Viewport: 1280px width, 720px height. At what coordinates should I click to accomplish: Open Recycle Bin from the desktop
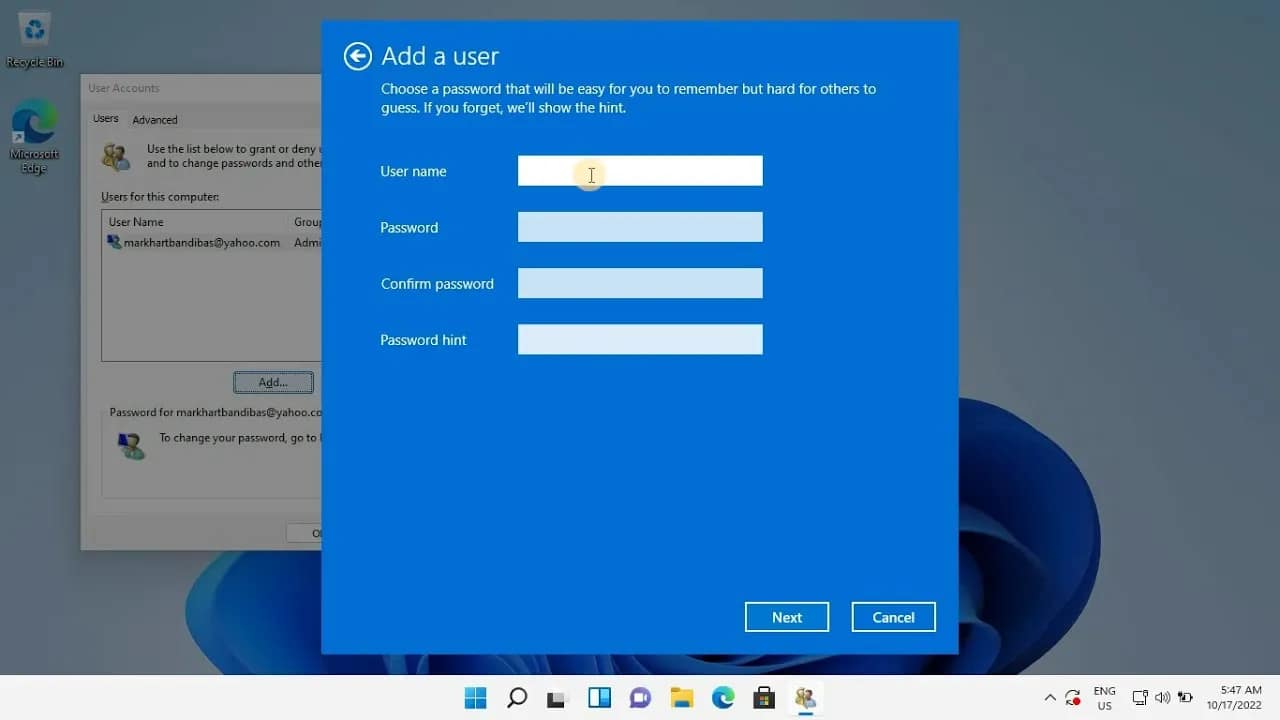34,32
